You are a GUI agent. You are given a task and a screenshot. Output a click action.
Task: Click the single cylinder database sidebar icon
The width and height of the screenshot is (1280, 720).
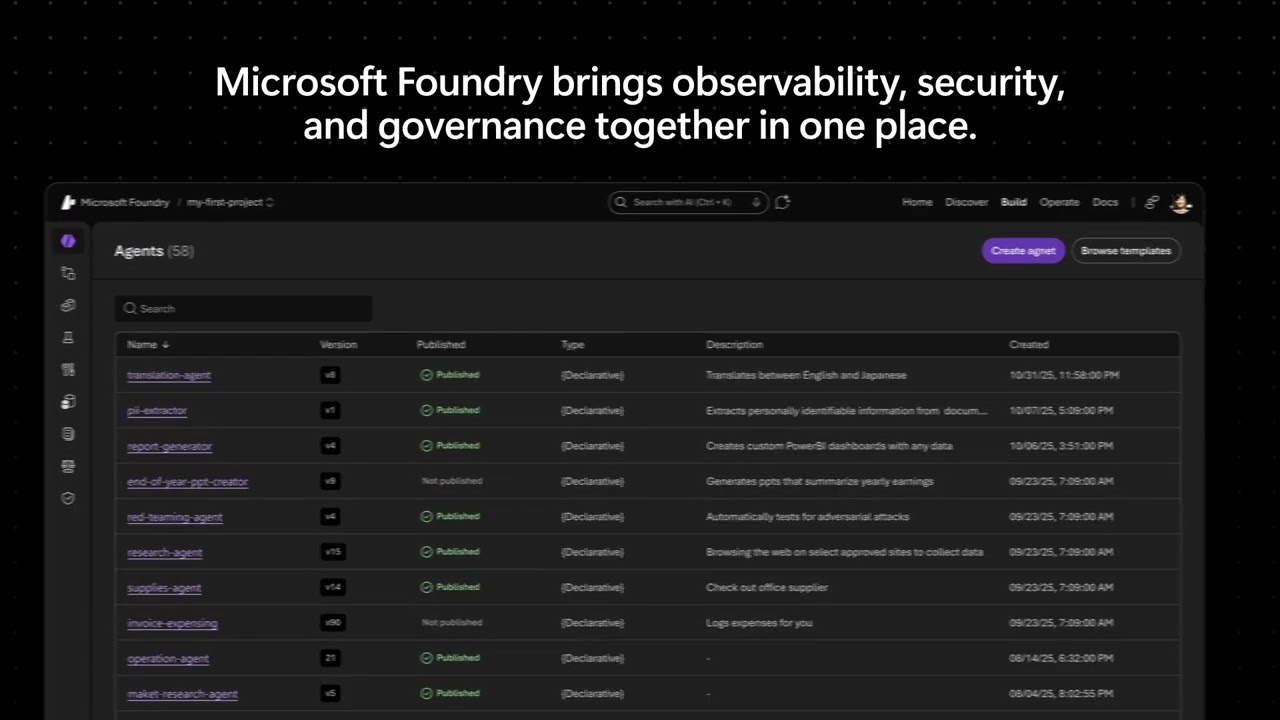68,434
